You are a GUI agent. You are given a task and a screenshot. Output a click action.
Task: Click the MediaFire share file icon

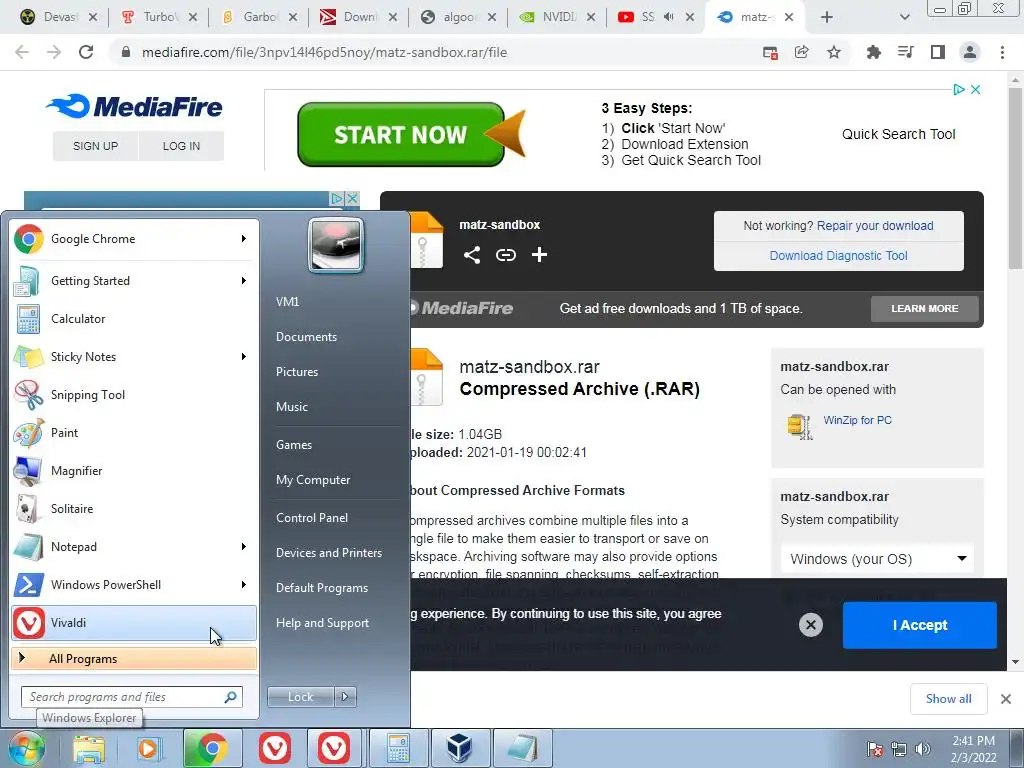tap(472, 255)
